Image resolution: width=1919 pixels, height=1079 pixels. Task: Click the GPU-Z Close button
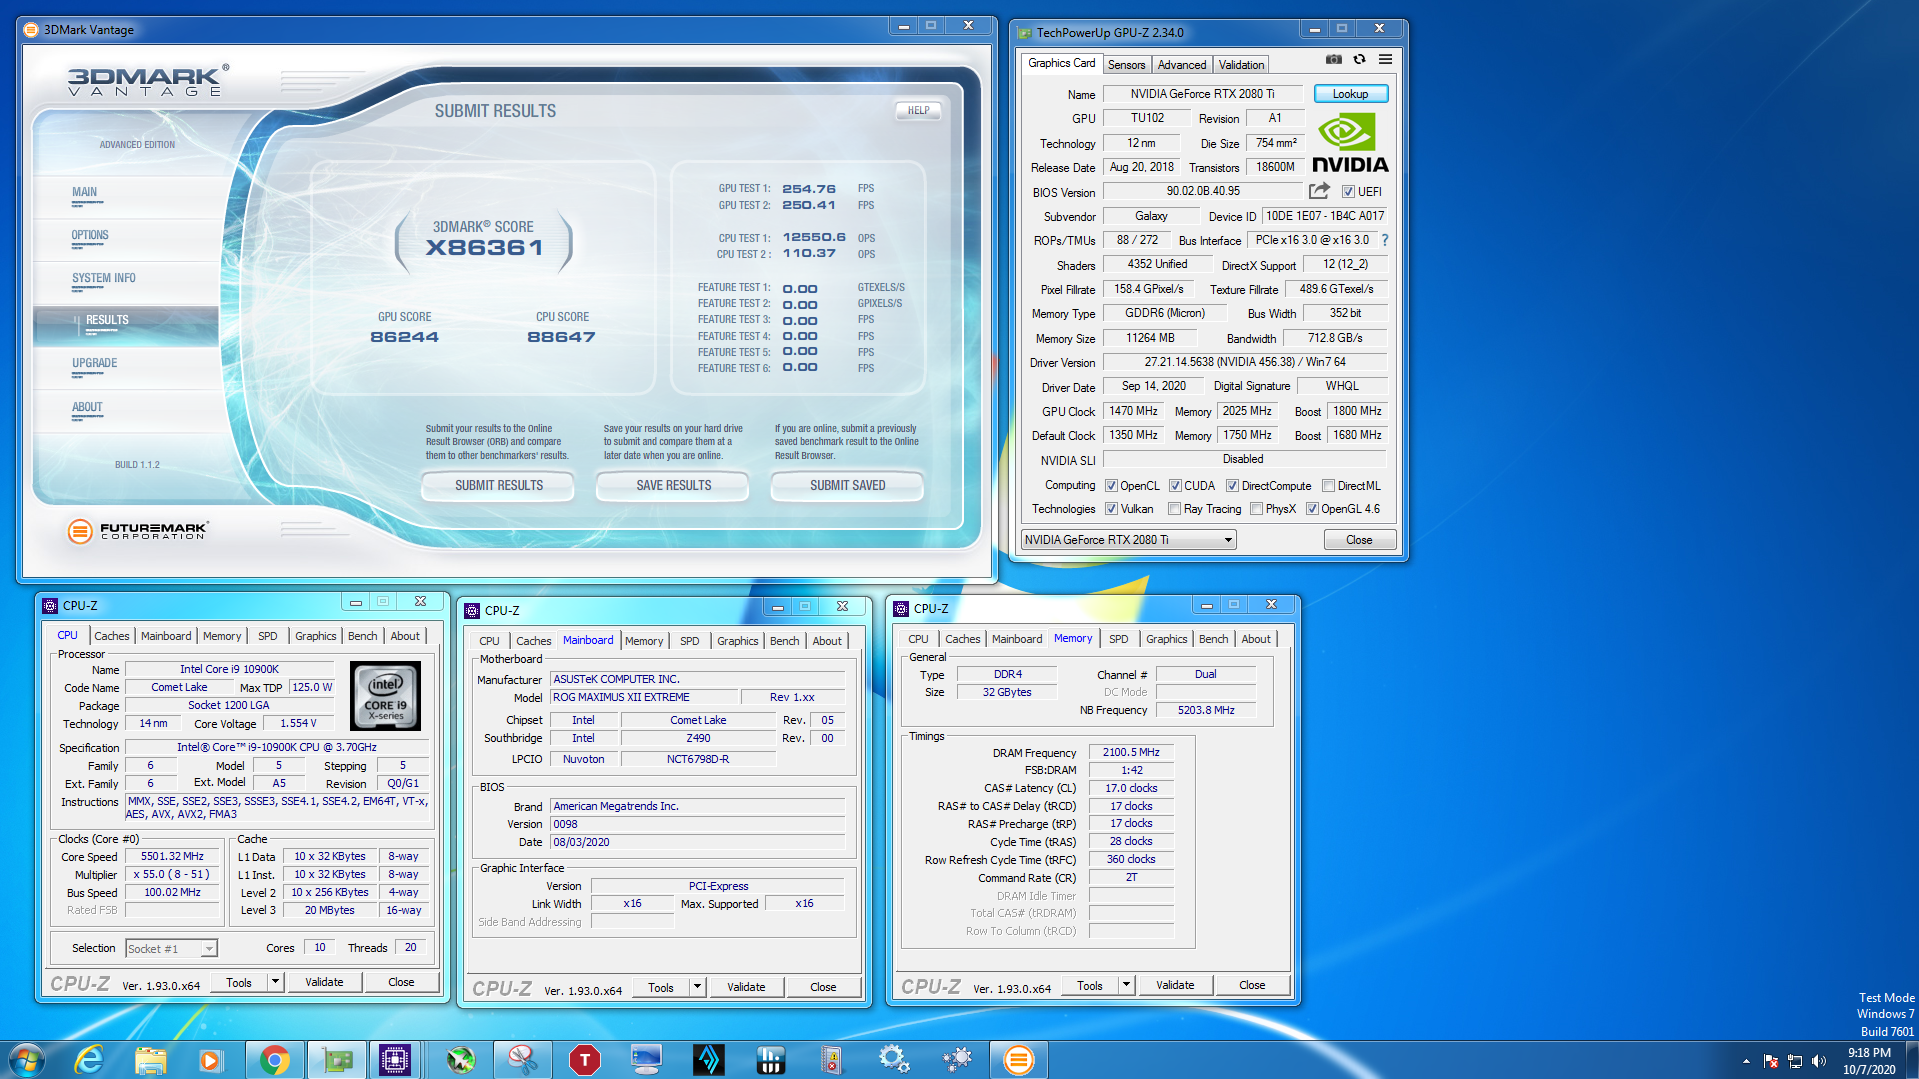click(1359, 540)
